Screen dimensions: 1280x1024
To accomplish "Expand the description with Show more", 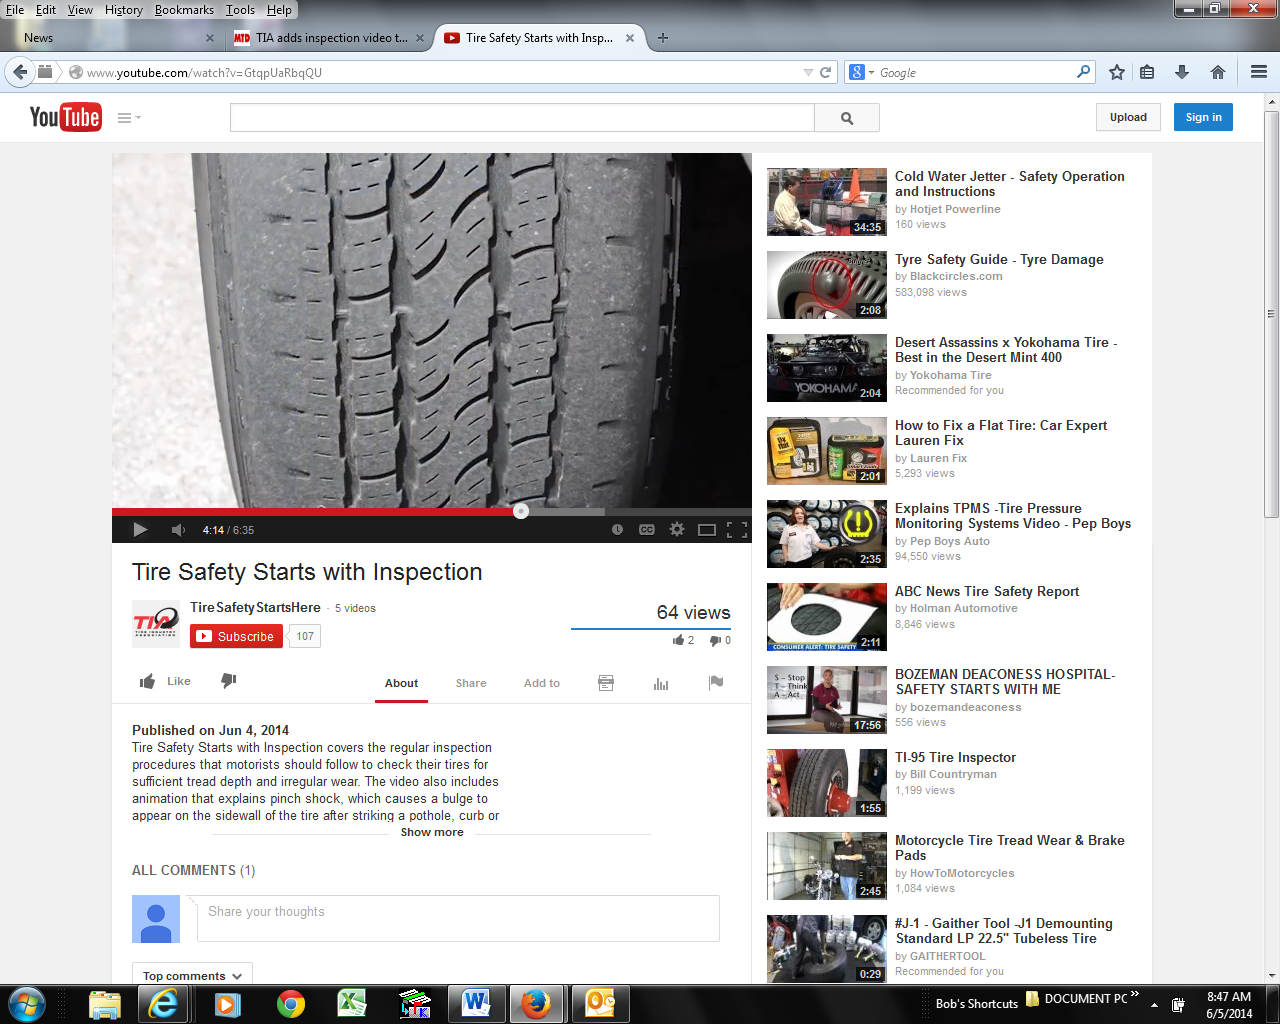I will coord(432,831).
